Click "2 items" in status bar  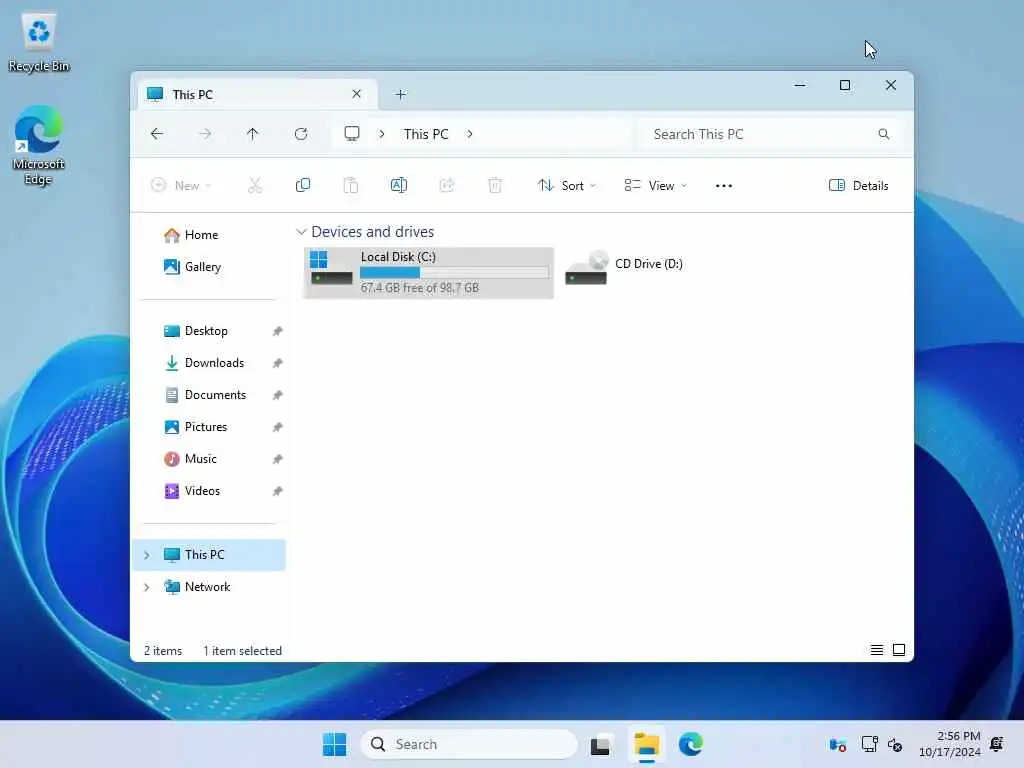(163, 651)
